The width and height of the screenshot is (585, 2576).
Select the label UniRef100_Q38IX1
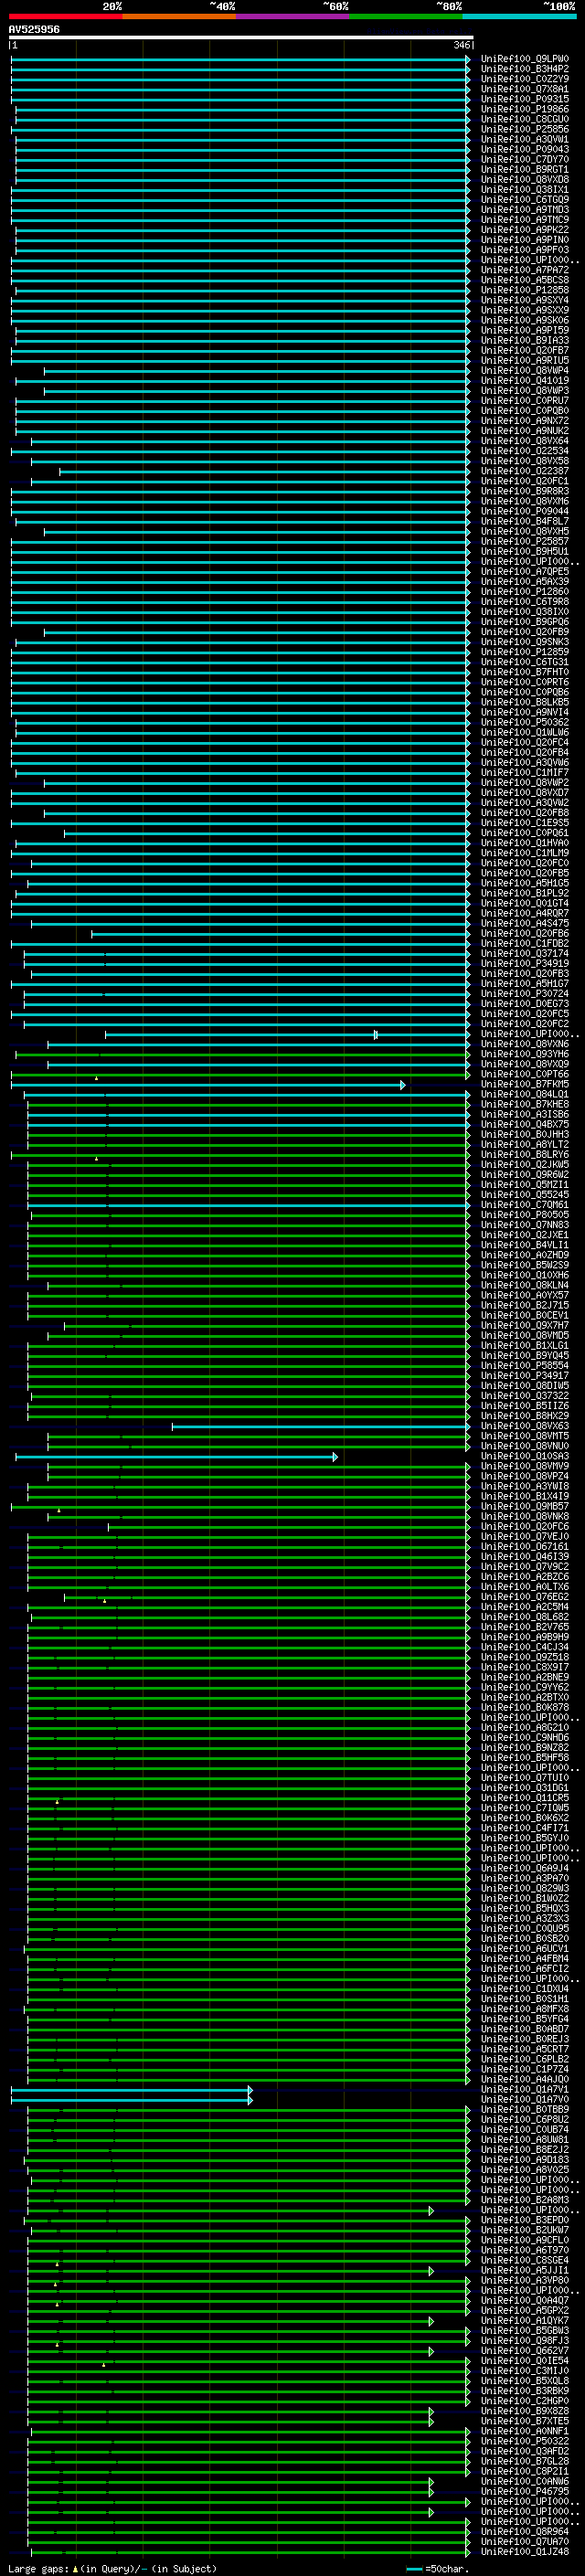[525, 190]
